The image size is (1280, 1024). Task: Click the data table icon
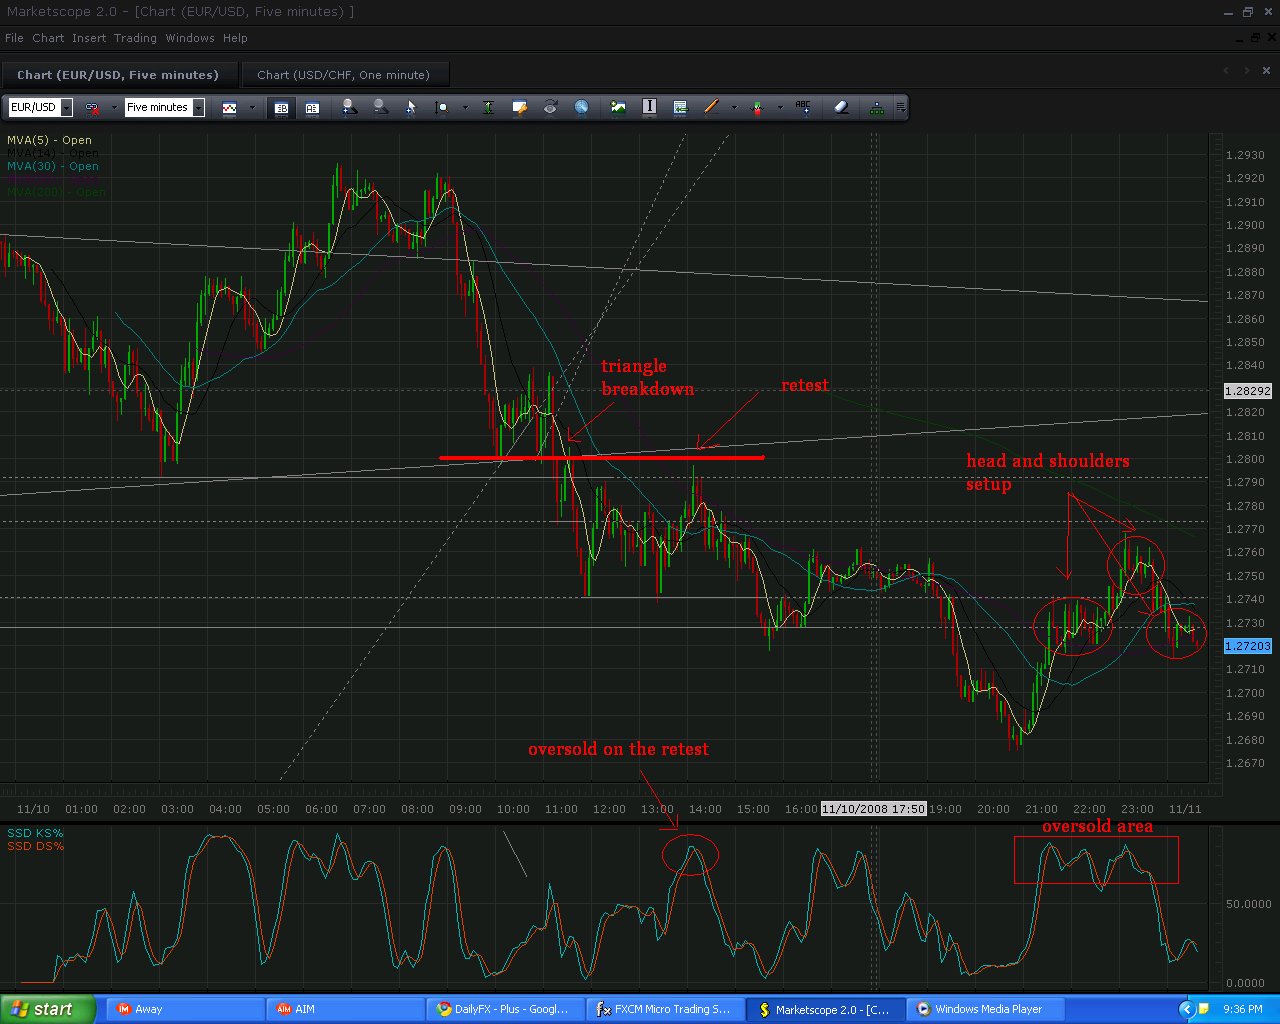click(680, 107)
